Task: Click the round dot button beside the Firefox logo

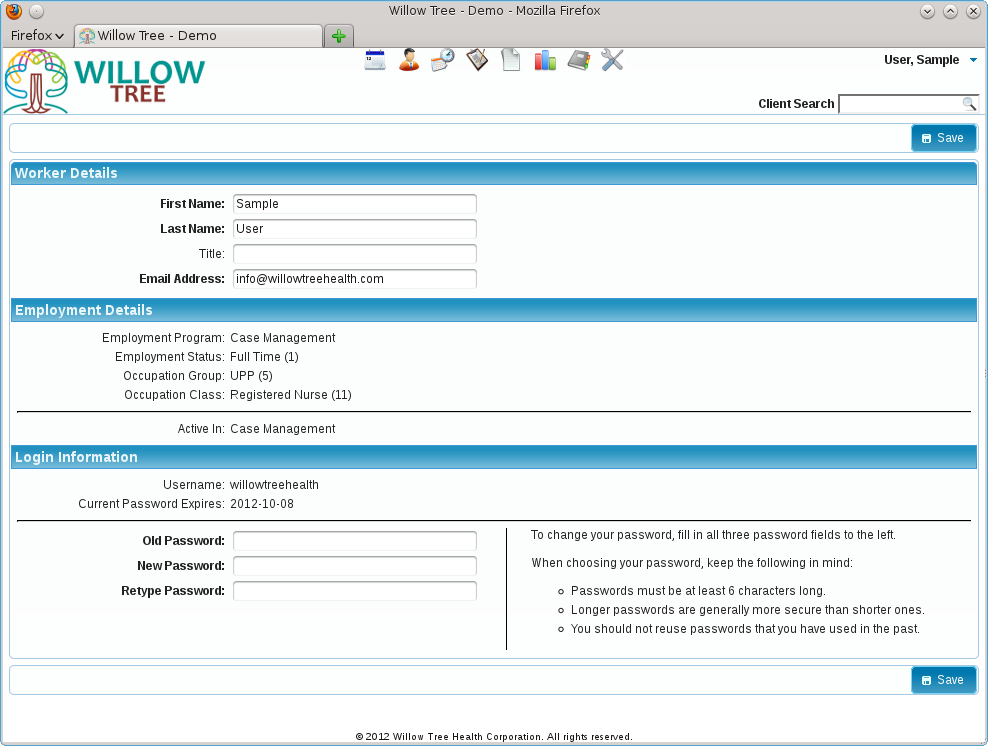Action: coord(37,11)
